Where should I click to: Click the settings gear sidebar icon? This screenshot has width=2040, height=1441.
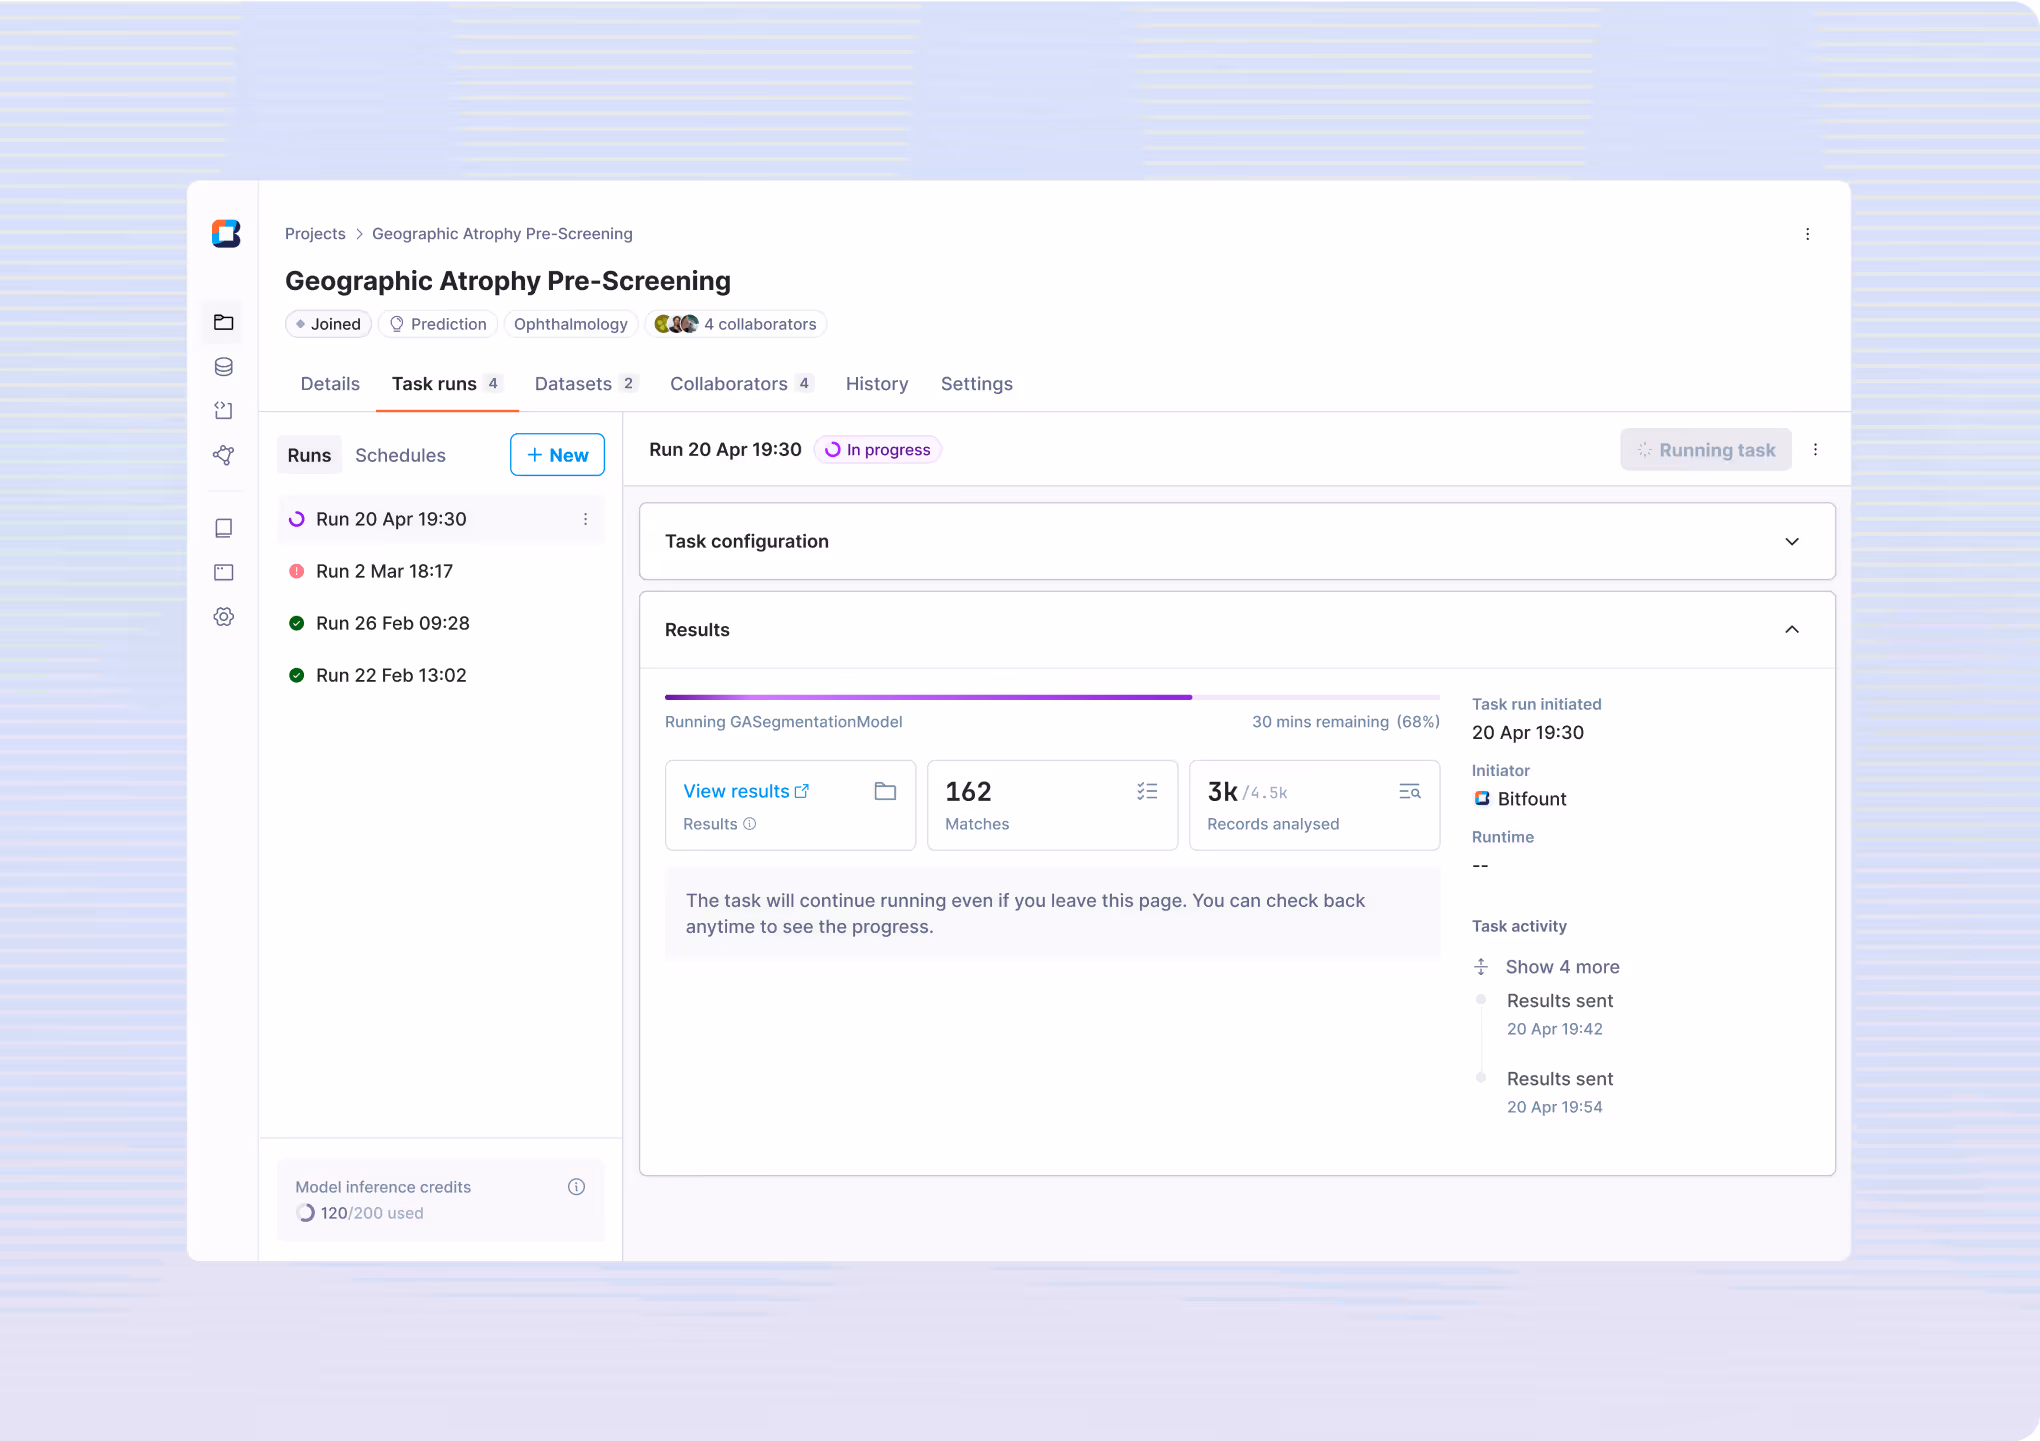224,617
